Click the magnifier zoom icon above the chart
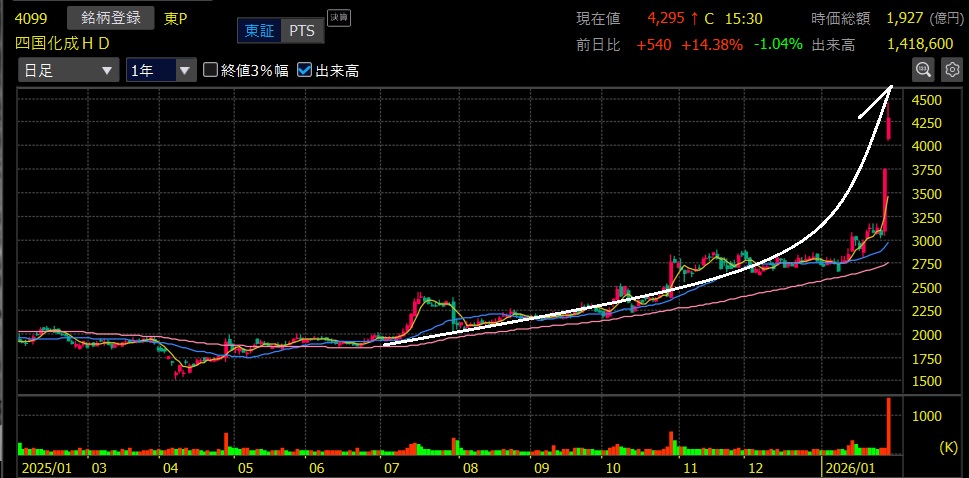Image resolution: width=969 pixels, height=478 pixels. coord(923,70)
